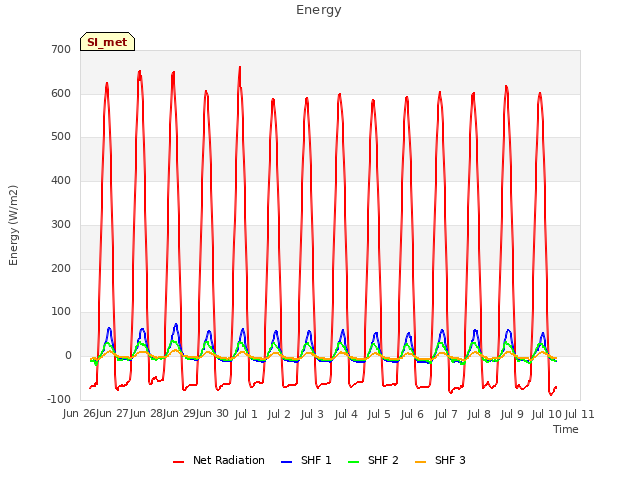This screenshot has width=640, height=480.
Task: Click the Jul 3 x-axis date label
Action: coord(312,414)
